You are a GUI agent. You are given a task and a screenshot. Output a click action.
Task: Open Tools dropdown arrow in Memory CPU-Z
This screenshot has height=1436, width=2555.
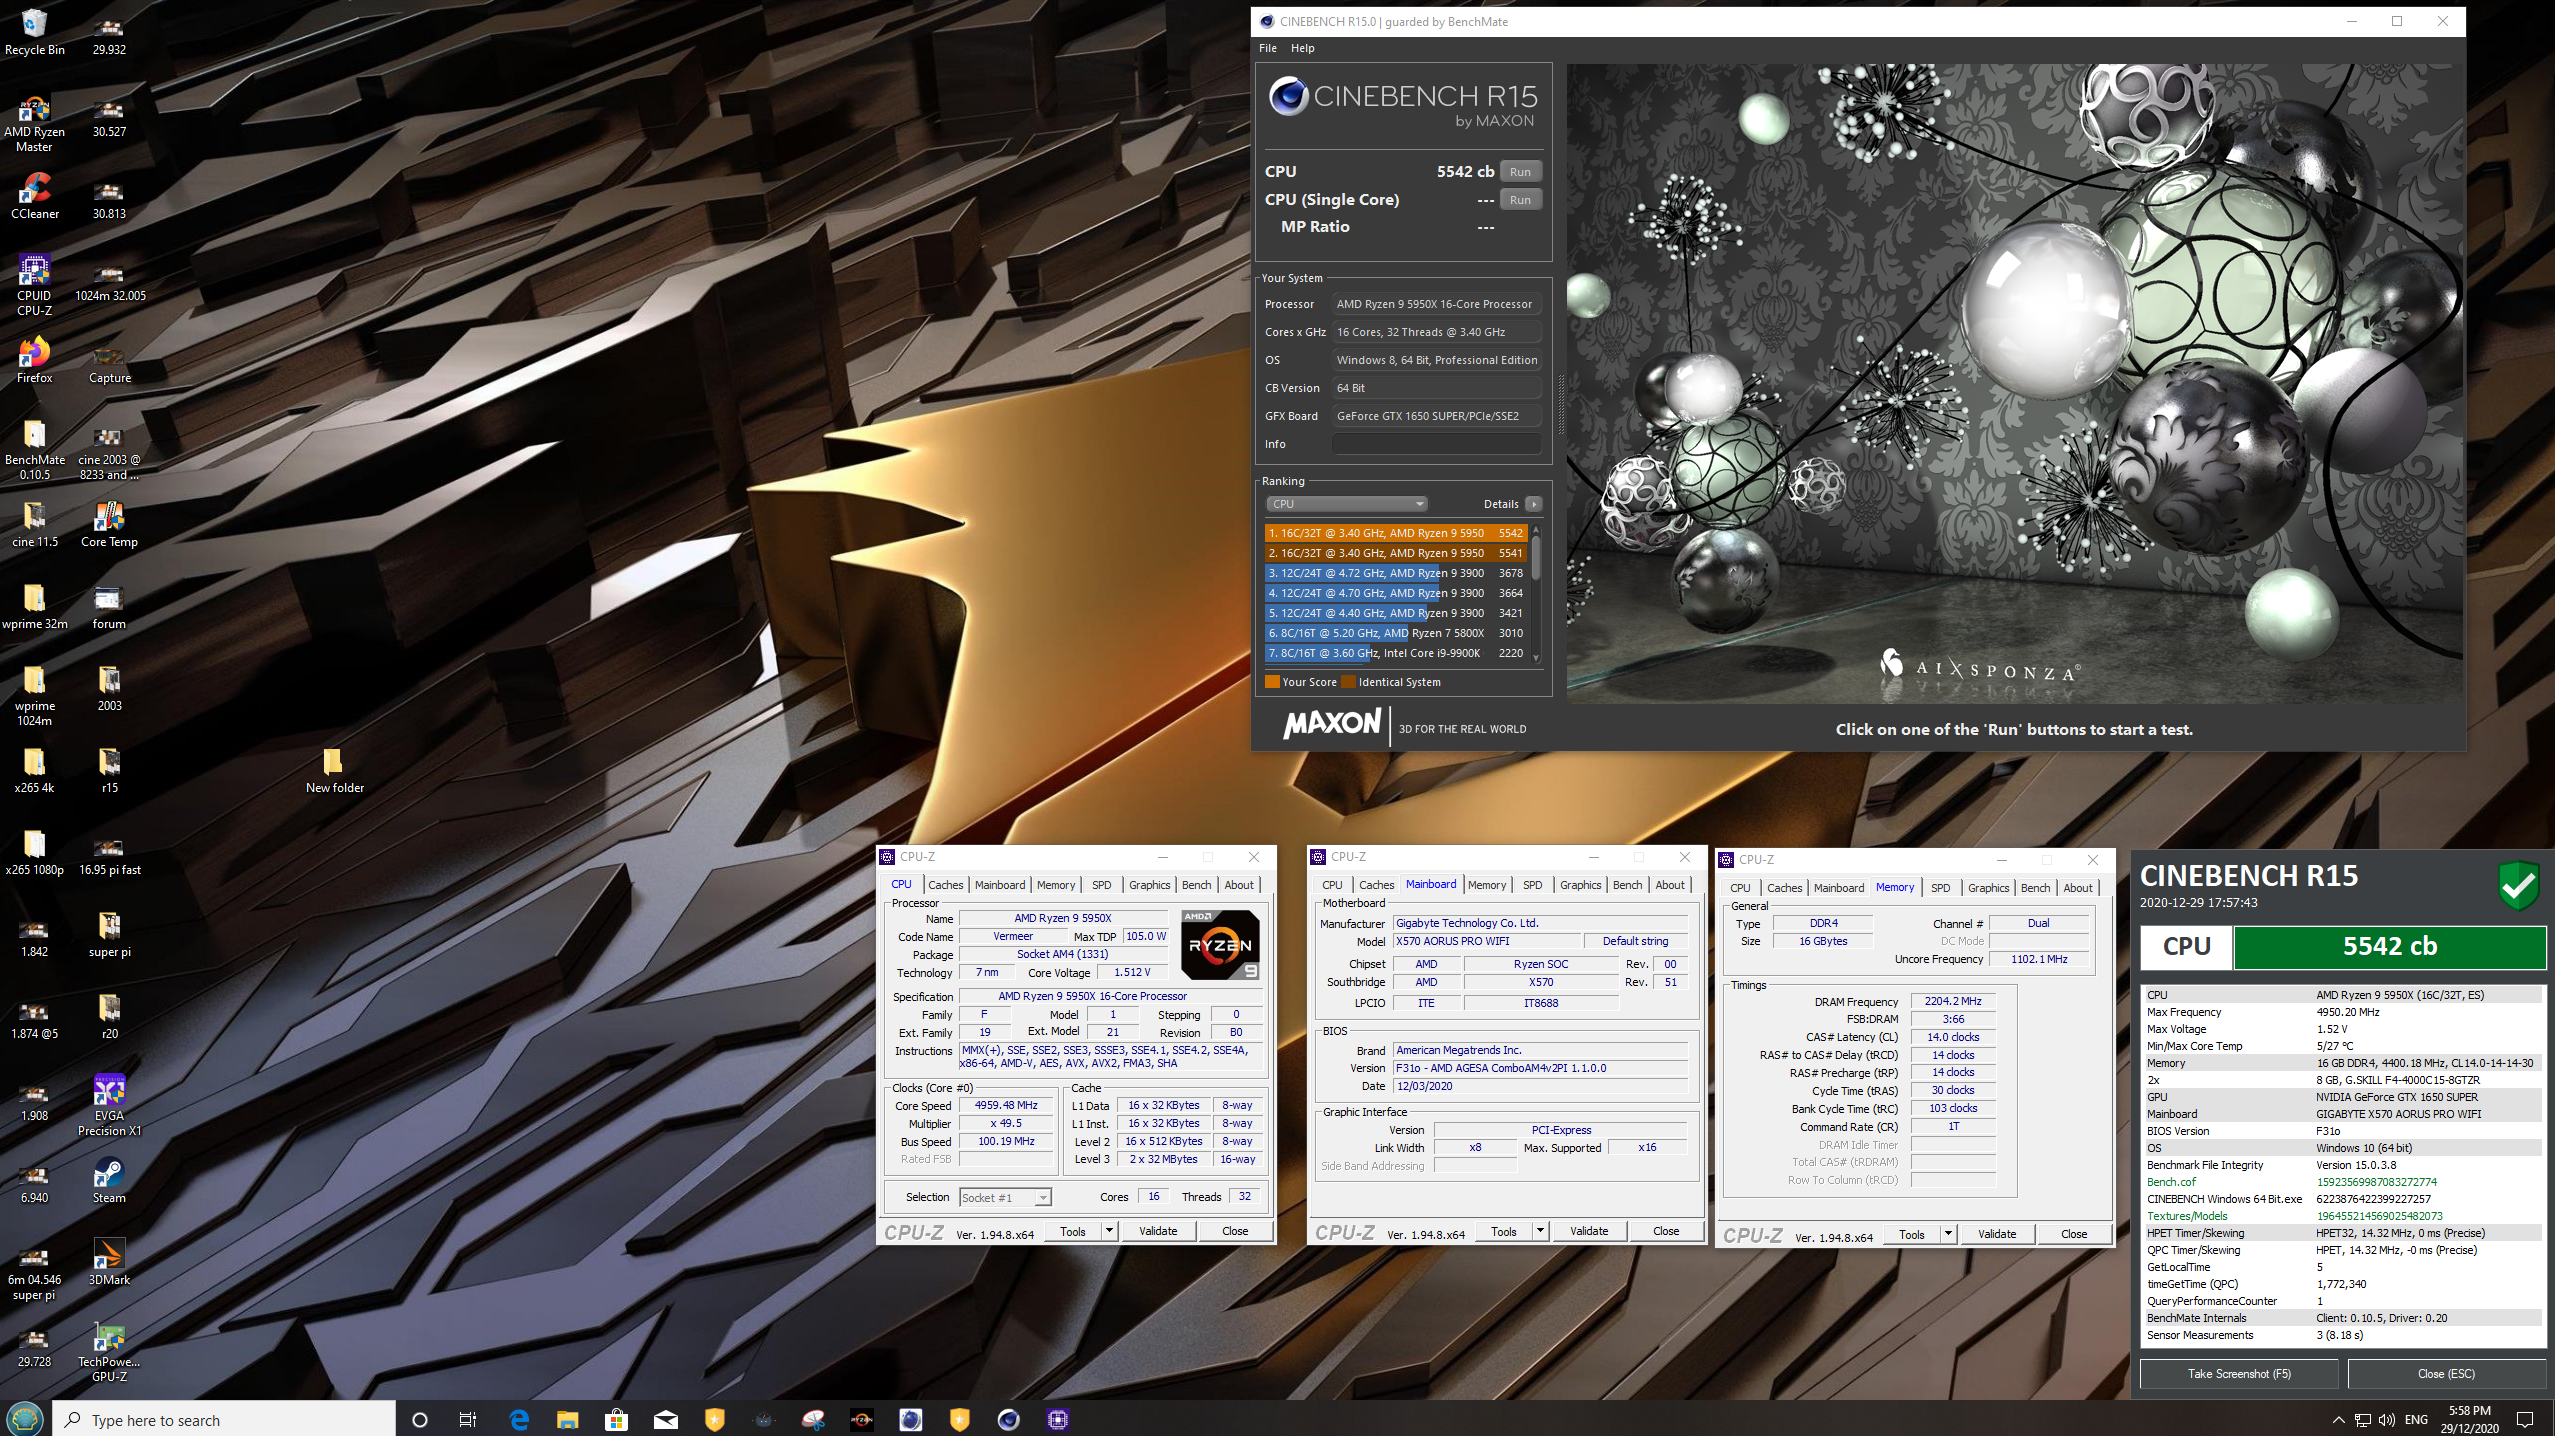1947,1234
